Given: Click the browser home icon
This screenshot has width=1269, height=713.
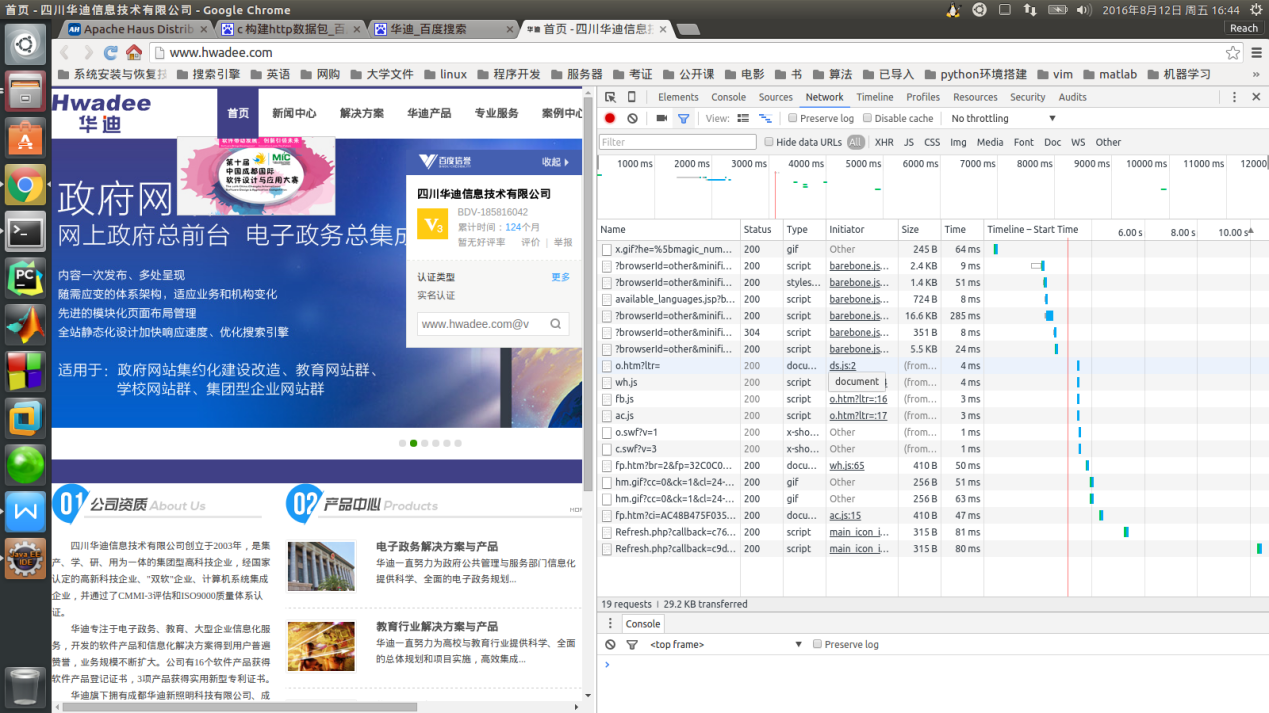Looking at the screenshot, I should 134,52.
